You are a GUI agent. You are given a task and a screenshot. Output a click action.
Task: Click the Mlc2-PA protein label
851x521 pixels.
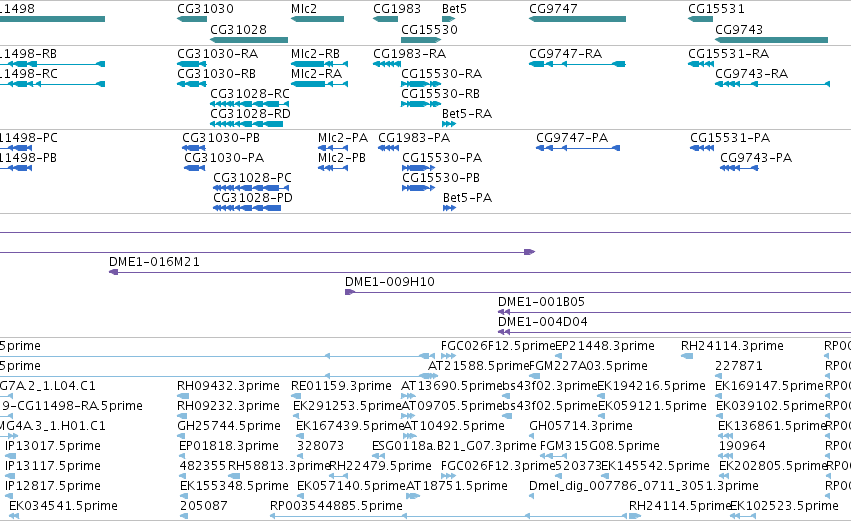tap(343, 137)
